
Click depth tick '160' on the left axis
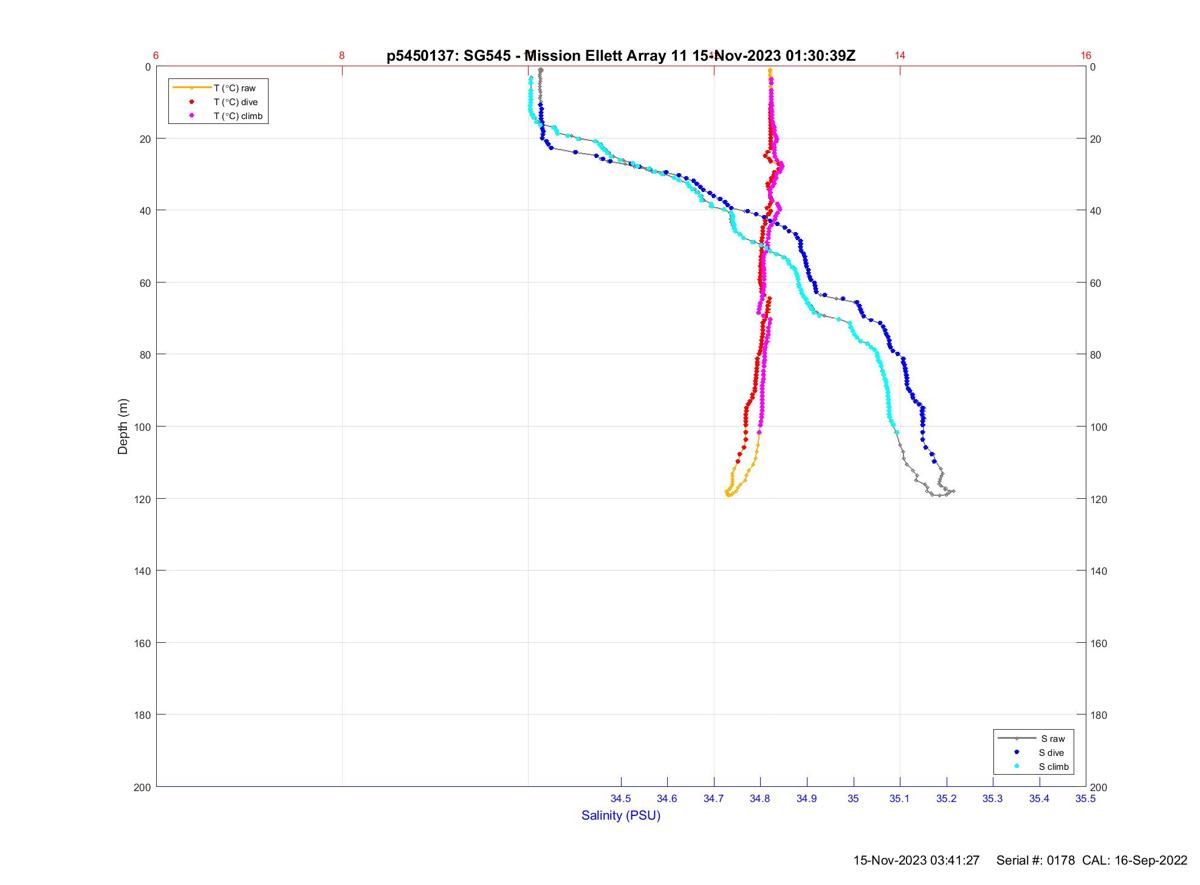[x=142, y=643]
